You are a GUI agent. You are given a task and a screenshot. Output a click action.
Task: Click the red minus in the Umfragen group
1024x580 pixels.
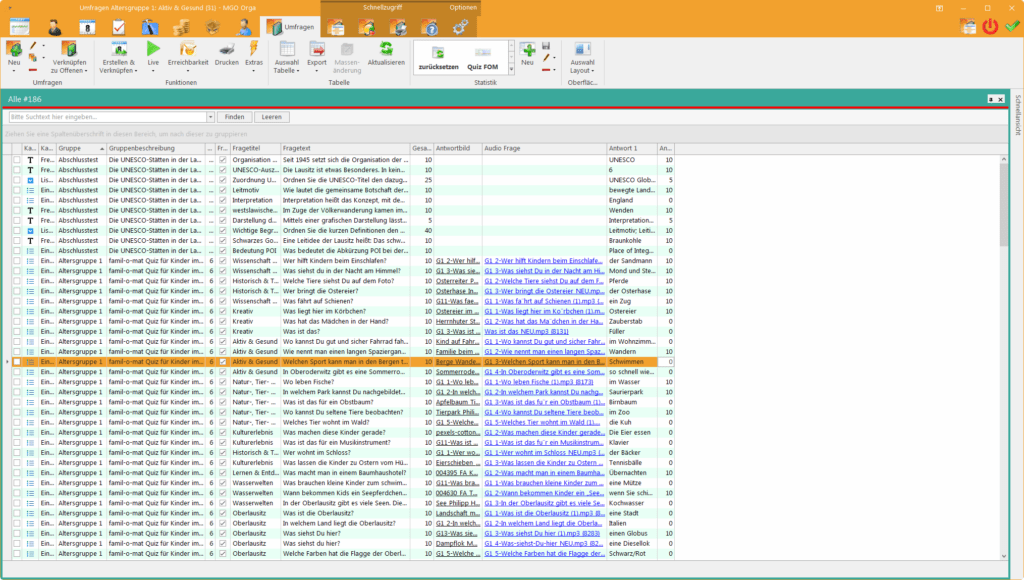33,70
